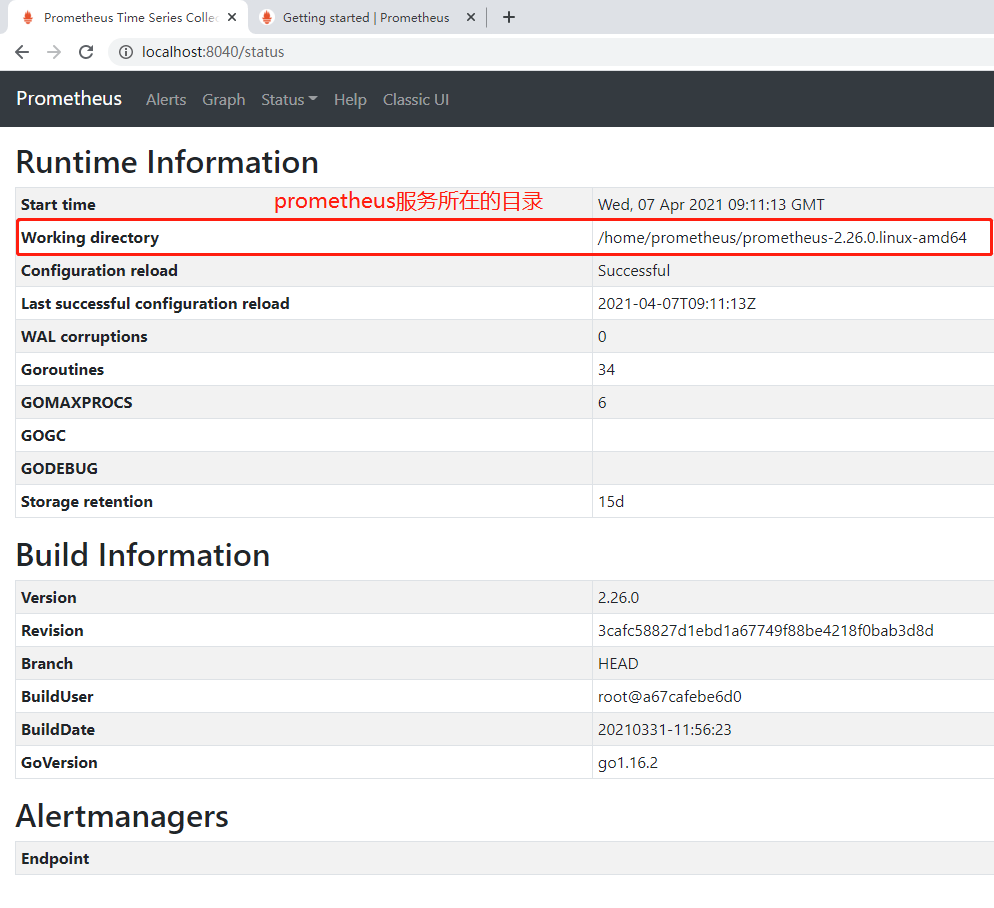Click the GoVersion value 'go1.16.2'
The width and height of the screenshot is (994, 908).
tap(628, 763)
